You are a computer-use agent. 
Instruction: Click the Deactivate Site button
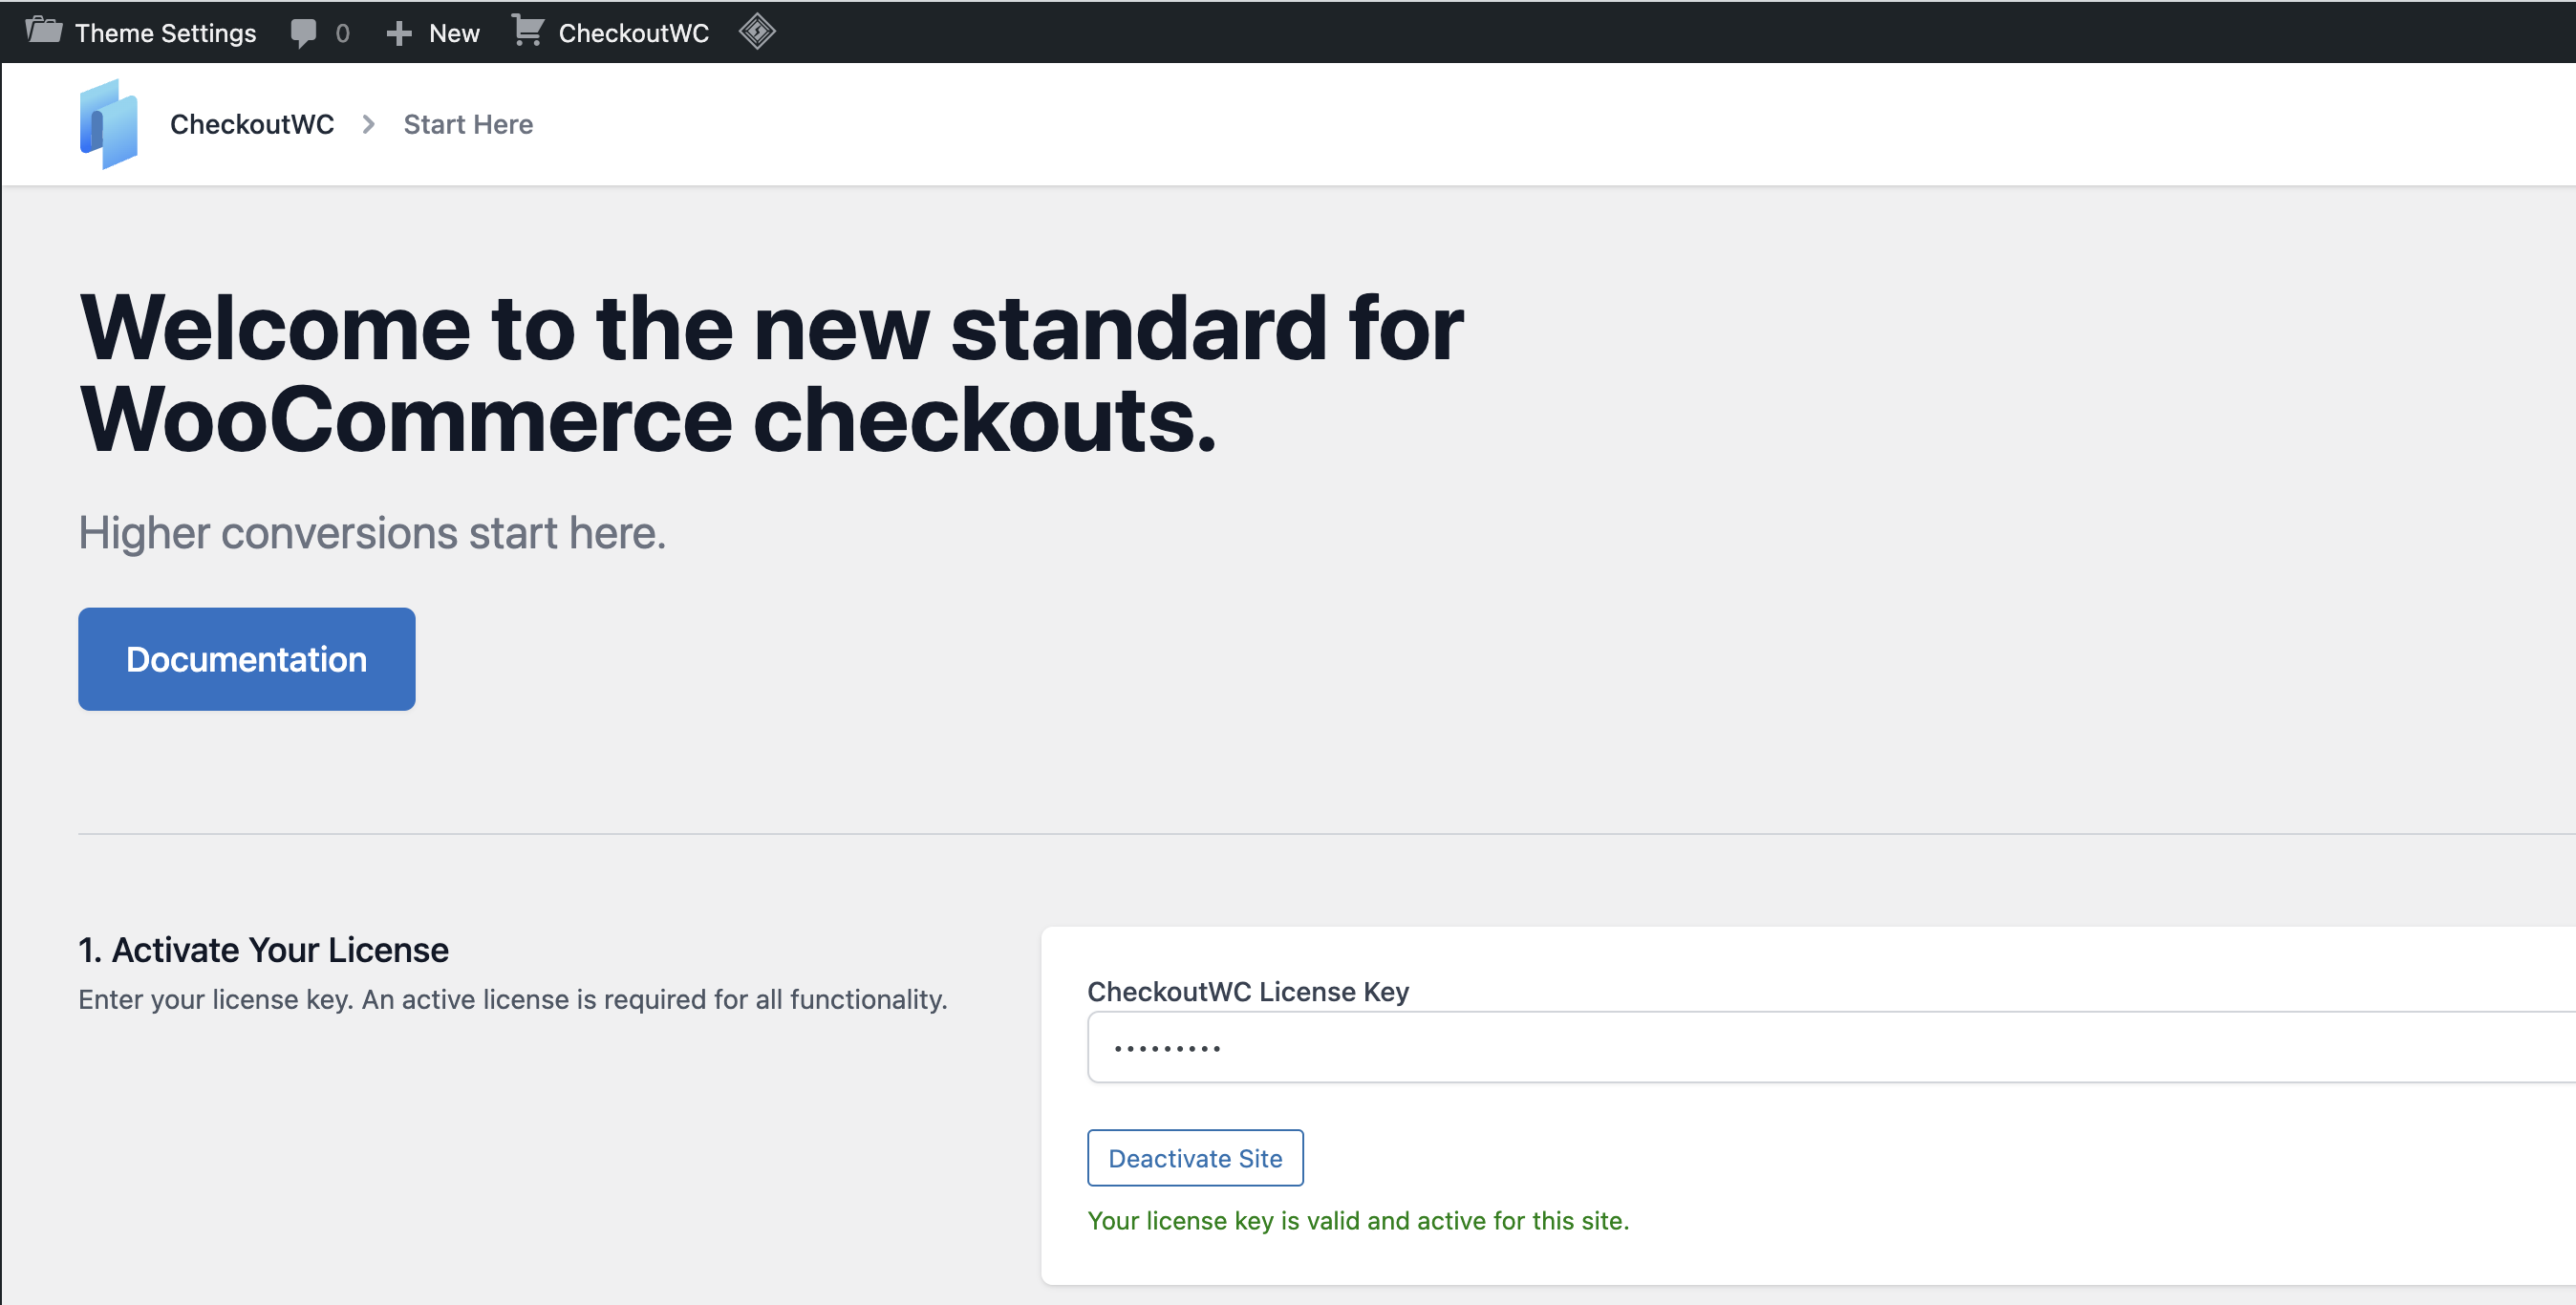[x=1195, y=1158]
